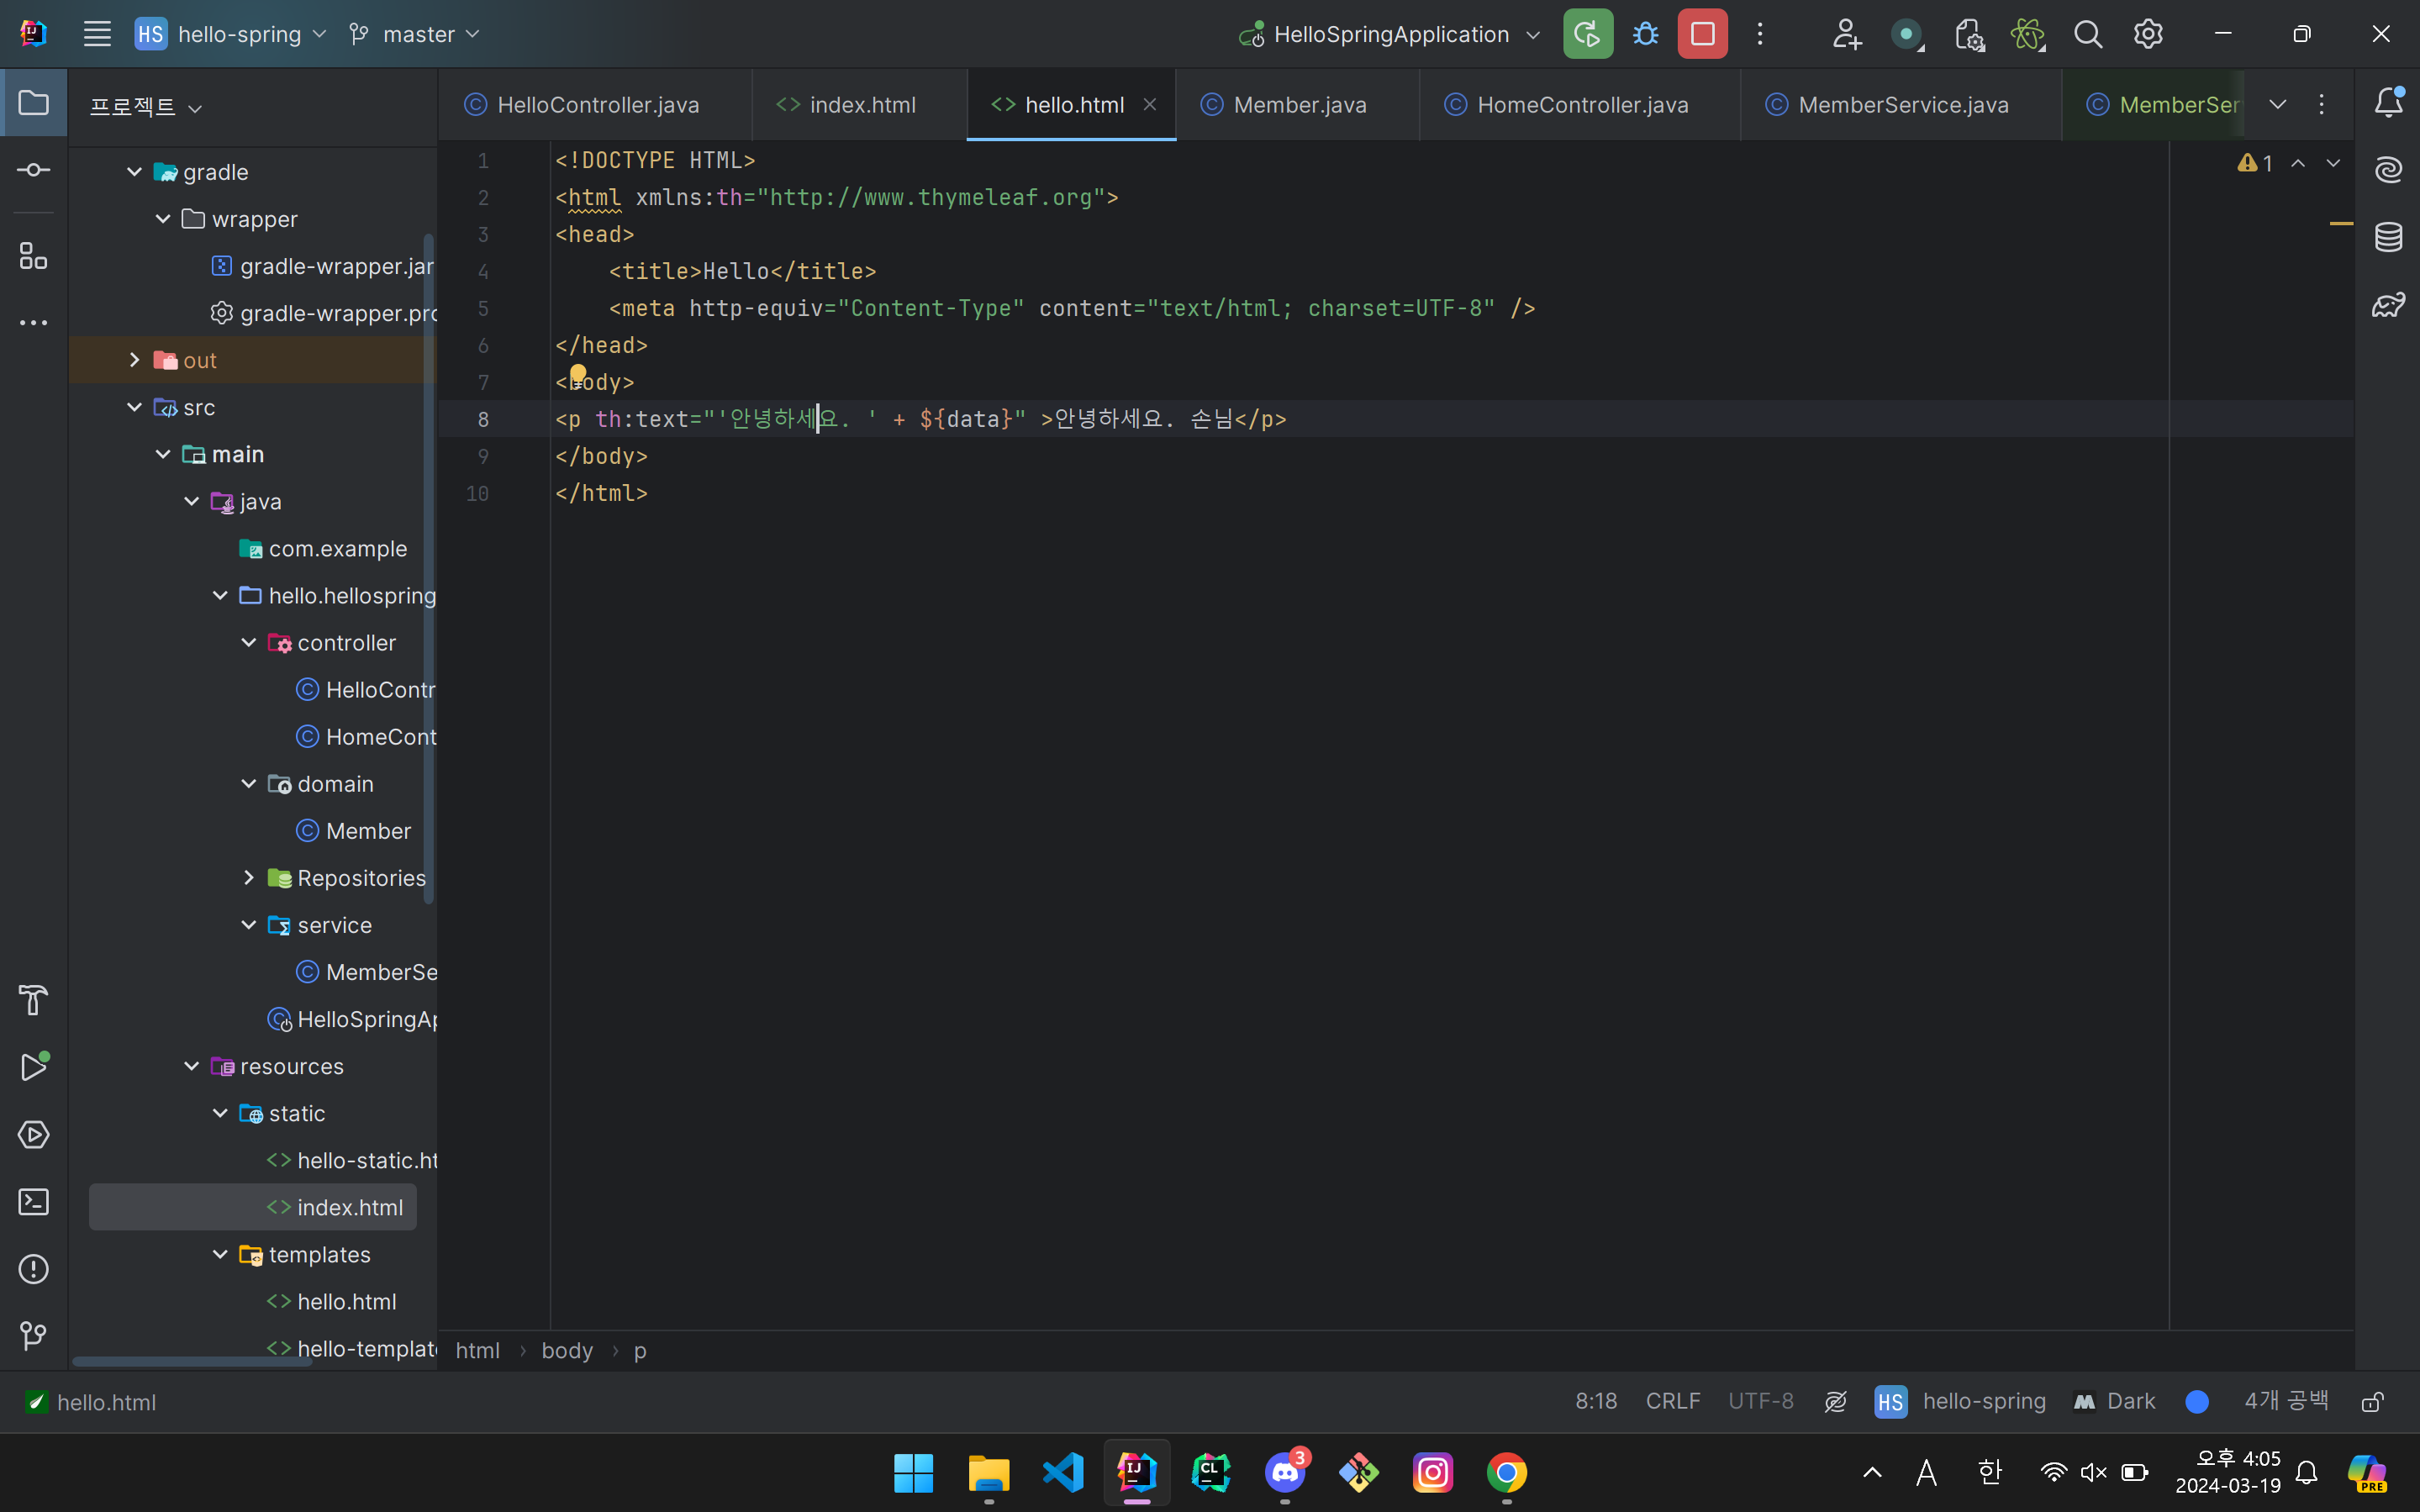The height and width of the screenshot is (1512, 2420).
Task: Open the Run tool window
Action: click(x=34, y=1067)
